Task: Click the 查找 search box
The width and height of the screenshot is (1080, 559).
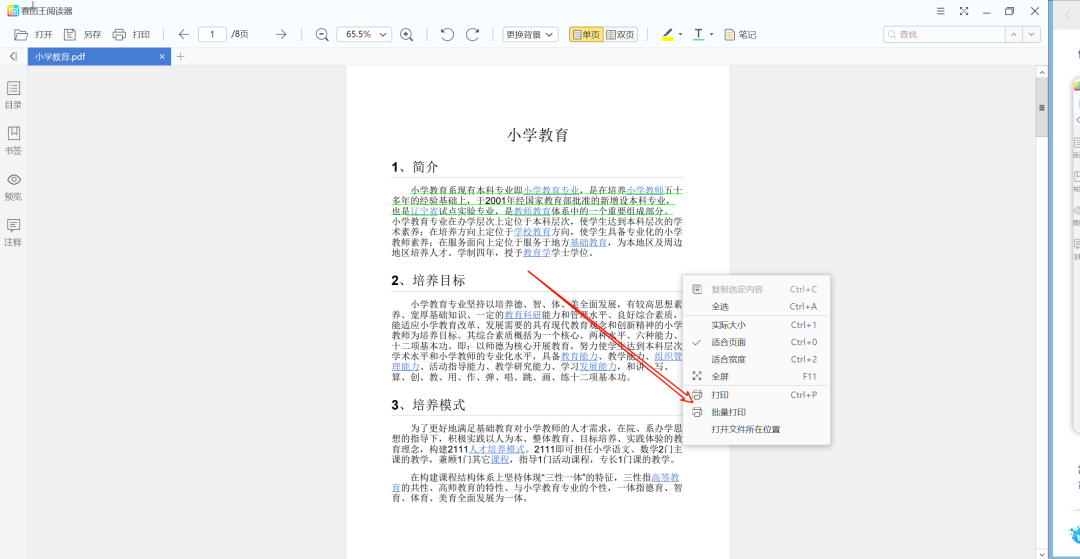Action: tap(944, 34)
